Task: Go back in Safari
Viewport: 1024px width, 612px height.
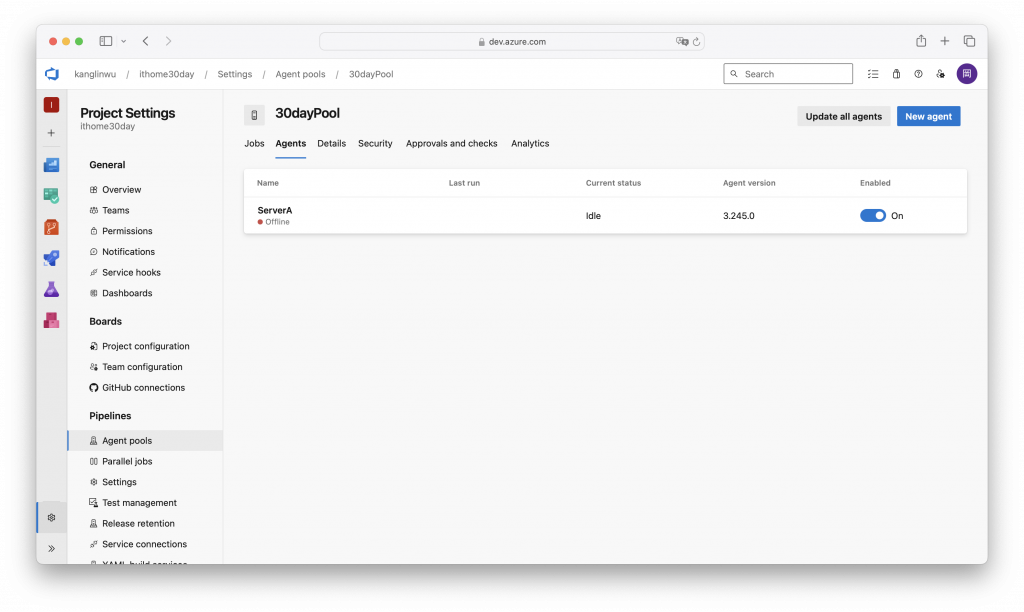Action: coord(146,41)
